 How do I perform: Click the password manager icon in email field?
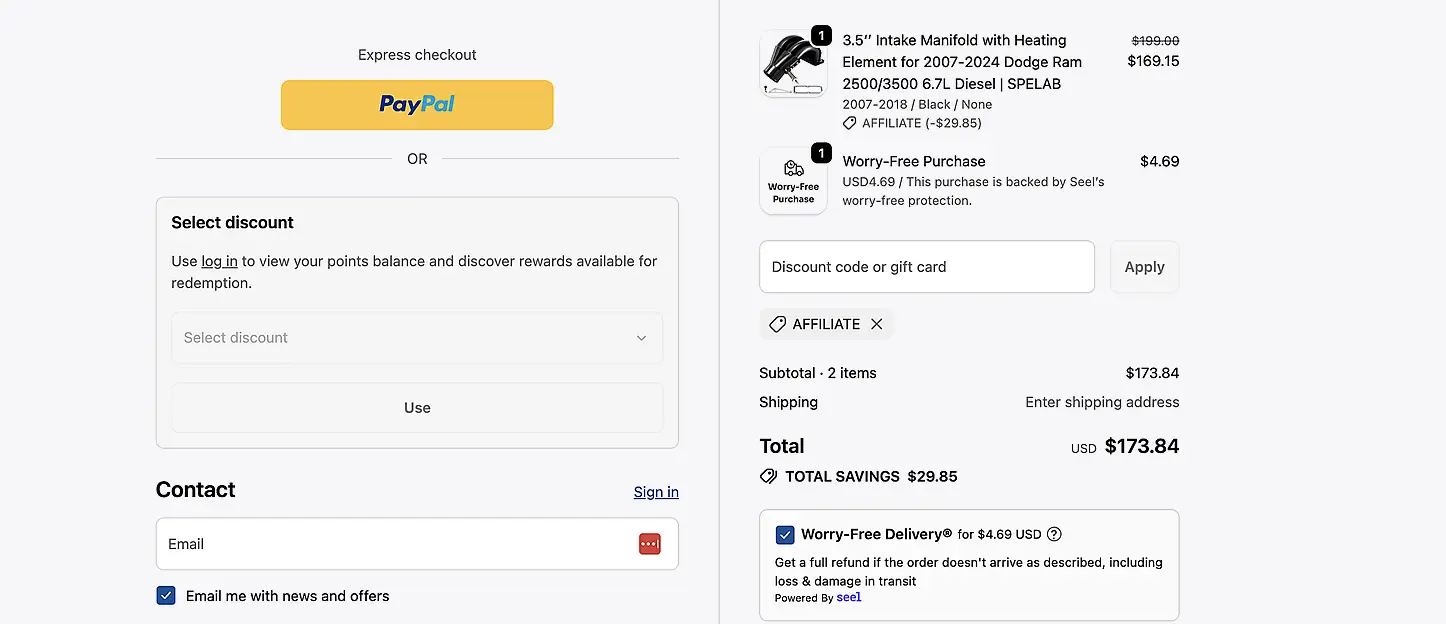[x=649, y=544]
